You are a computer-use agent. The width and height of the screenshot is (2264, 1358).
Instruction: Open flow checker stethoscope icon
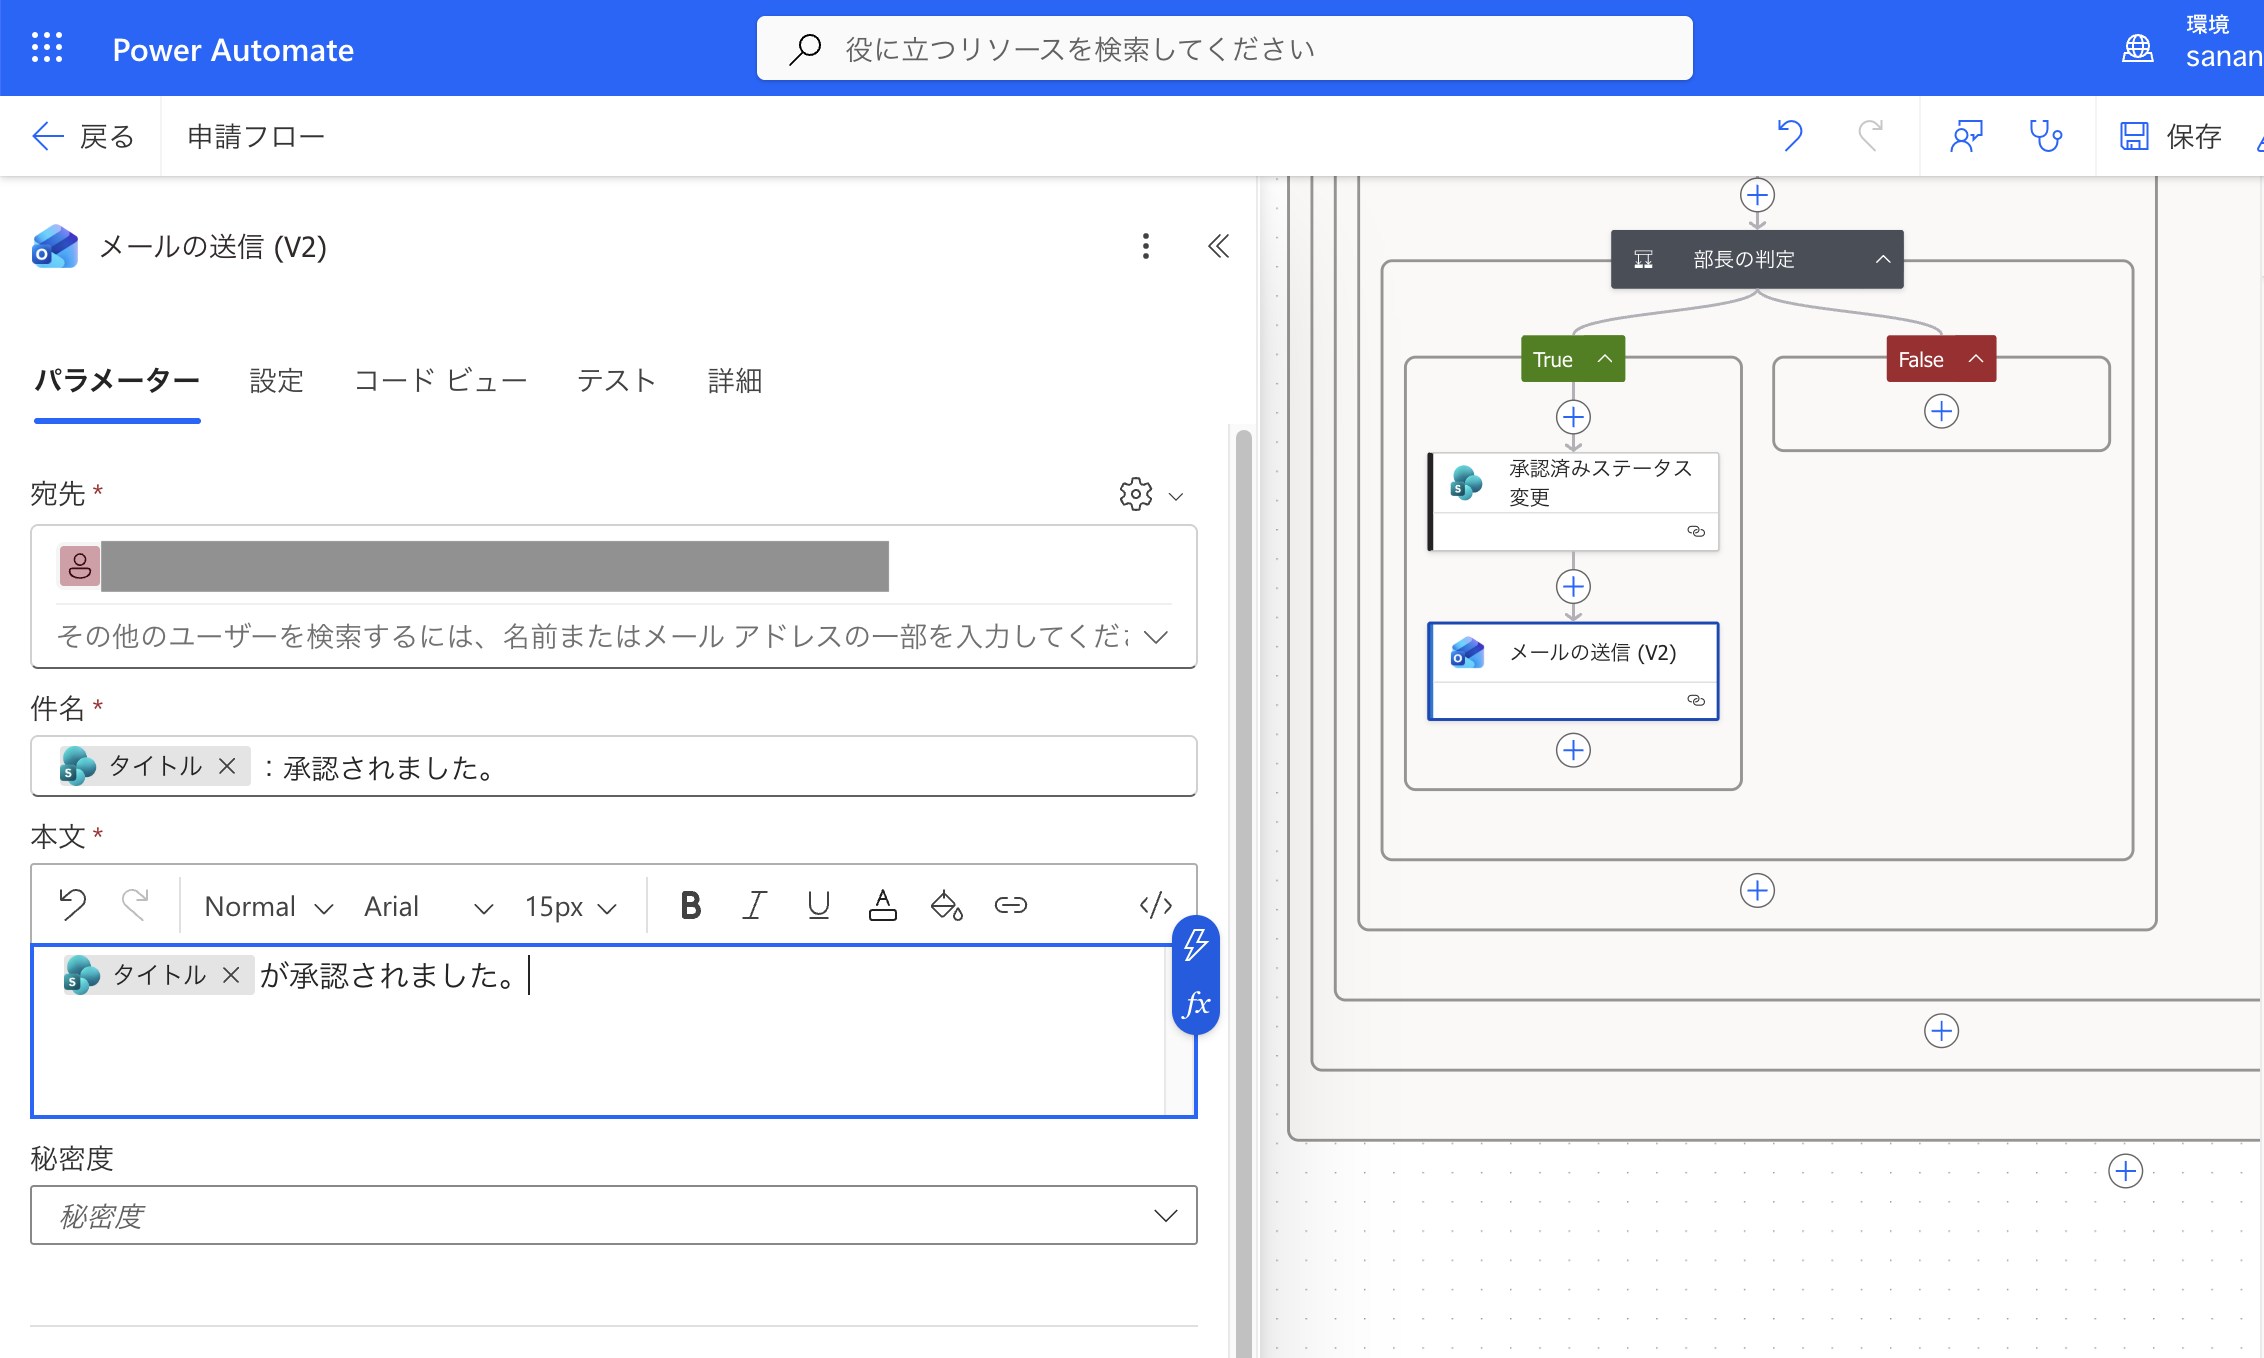click(x=2045, y=136)
